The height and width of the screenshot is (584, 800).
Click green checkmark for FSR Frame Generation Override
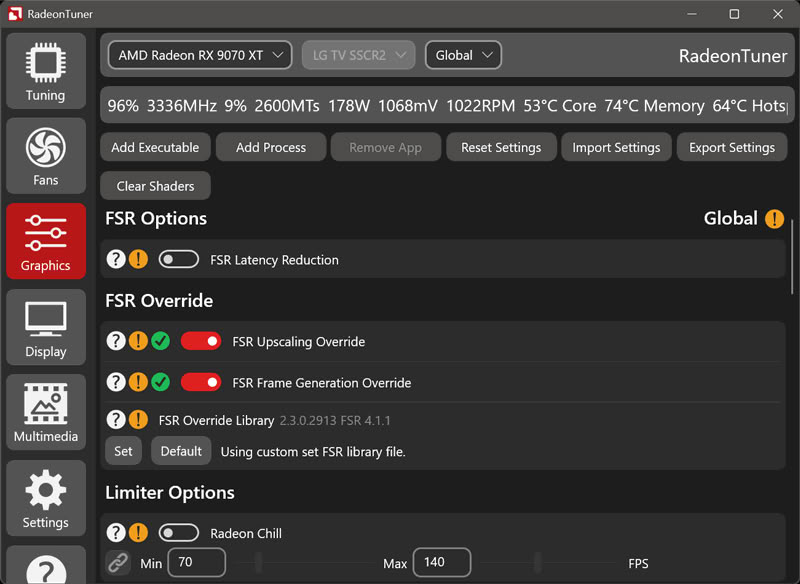pyautogui.click(x=161, y=382)
